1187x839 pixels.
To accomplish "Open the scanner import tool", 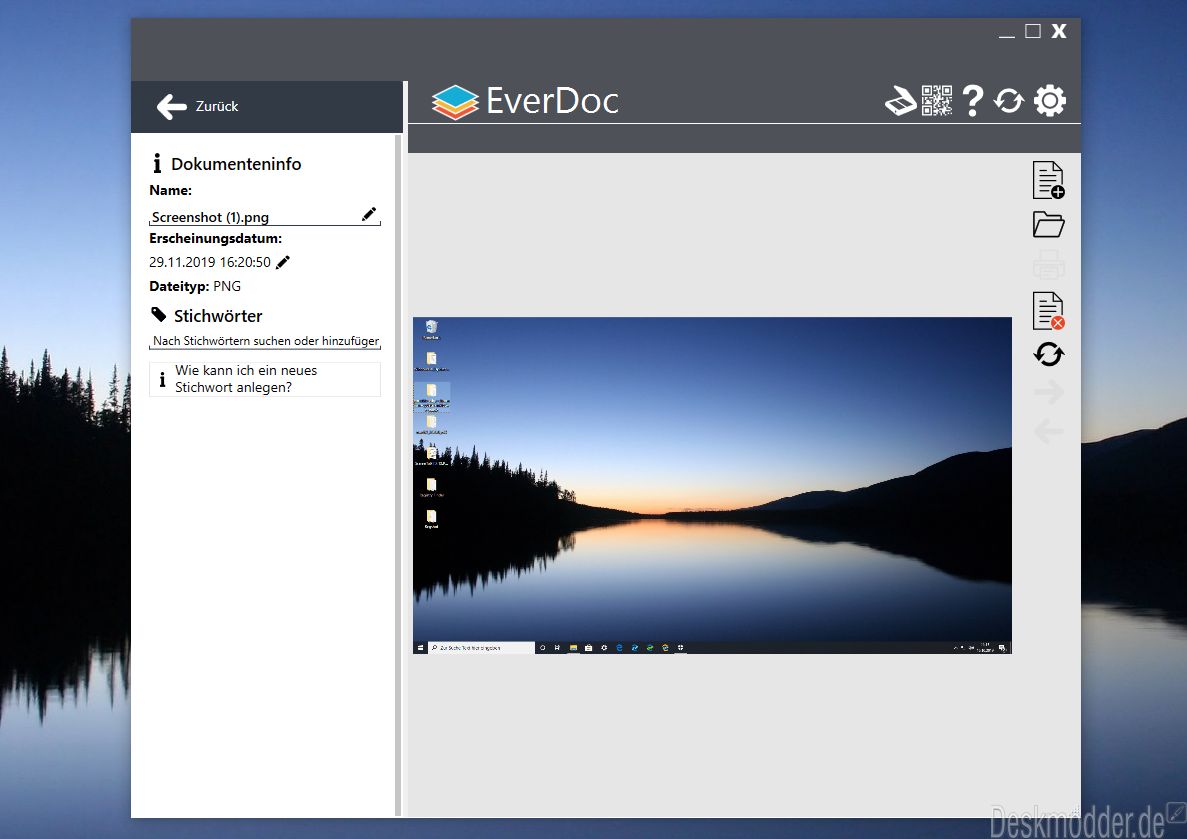I will 900,101.
